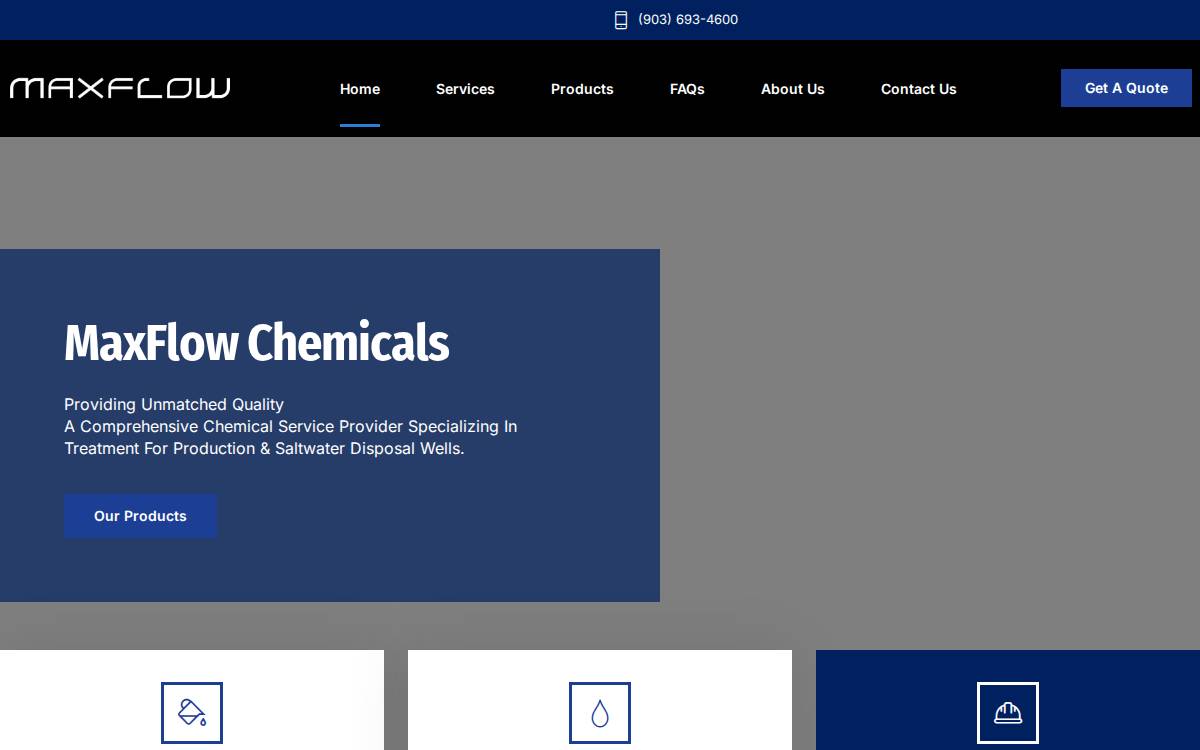Open the Services menu item
This screenshot has height=750, width=1200.
pyautogui.click(x=465, y=89)
